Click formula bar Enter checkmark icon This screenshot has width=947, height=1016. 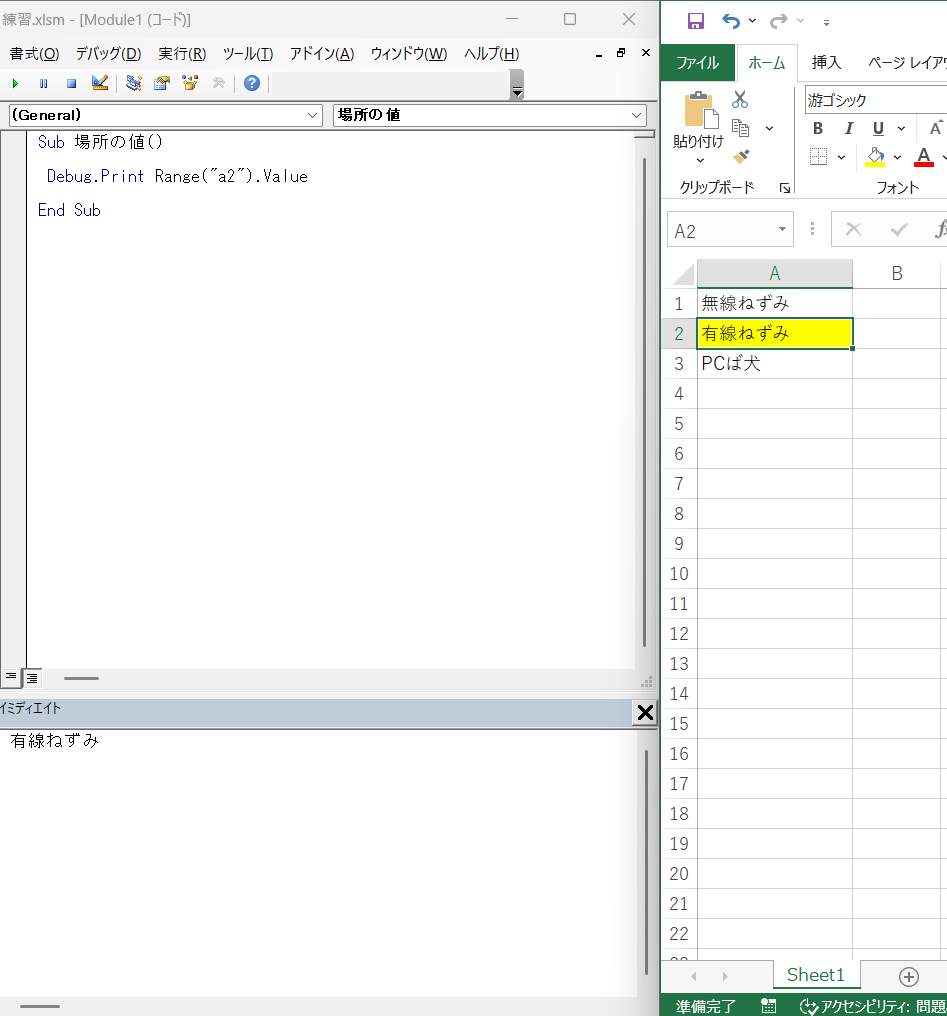point(898,229)
